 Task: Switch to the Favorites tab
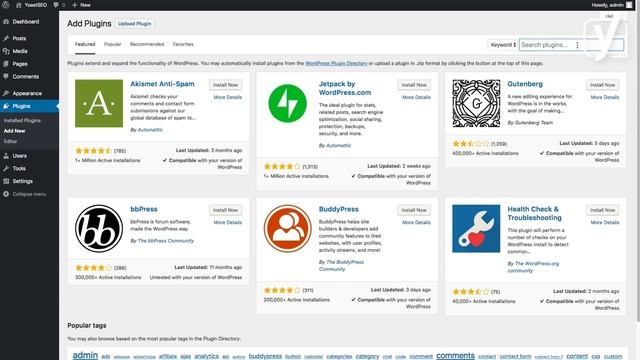tap(183, 44)
